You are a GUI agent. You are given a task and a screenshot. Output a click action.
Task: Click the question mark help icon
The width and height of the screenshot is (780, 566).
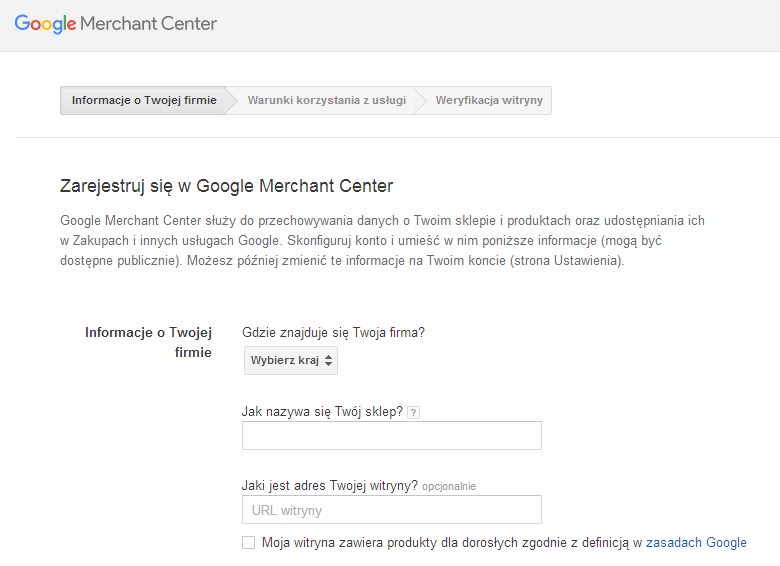413,412
